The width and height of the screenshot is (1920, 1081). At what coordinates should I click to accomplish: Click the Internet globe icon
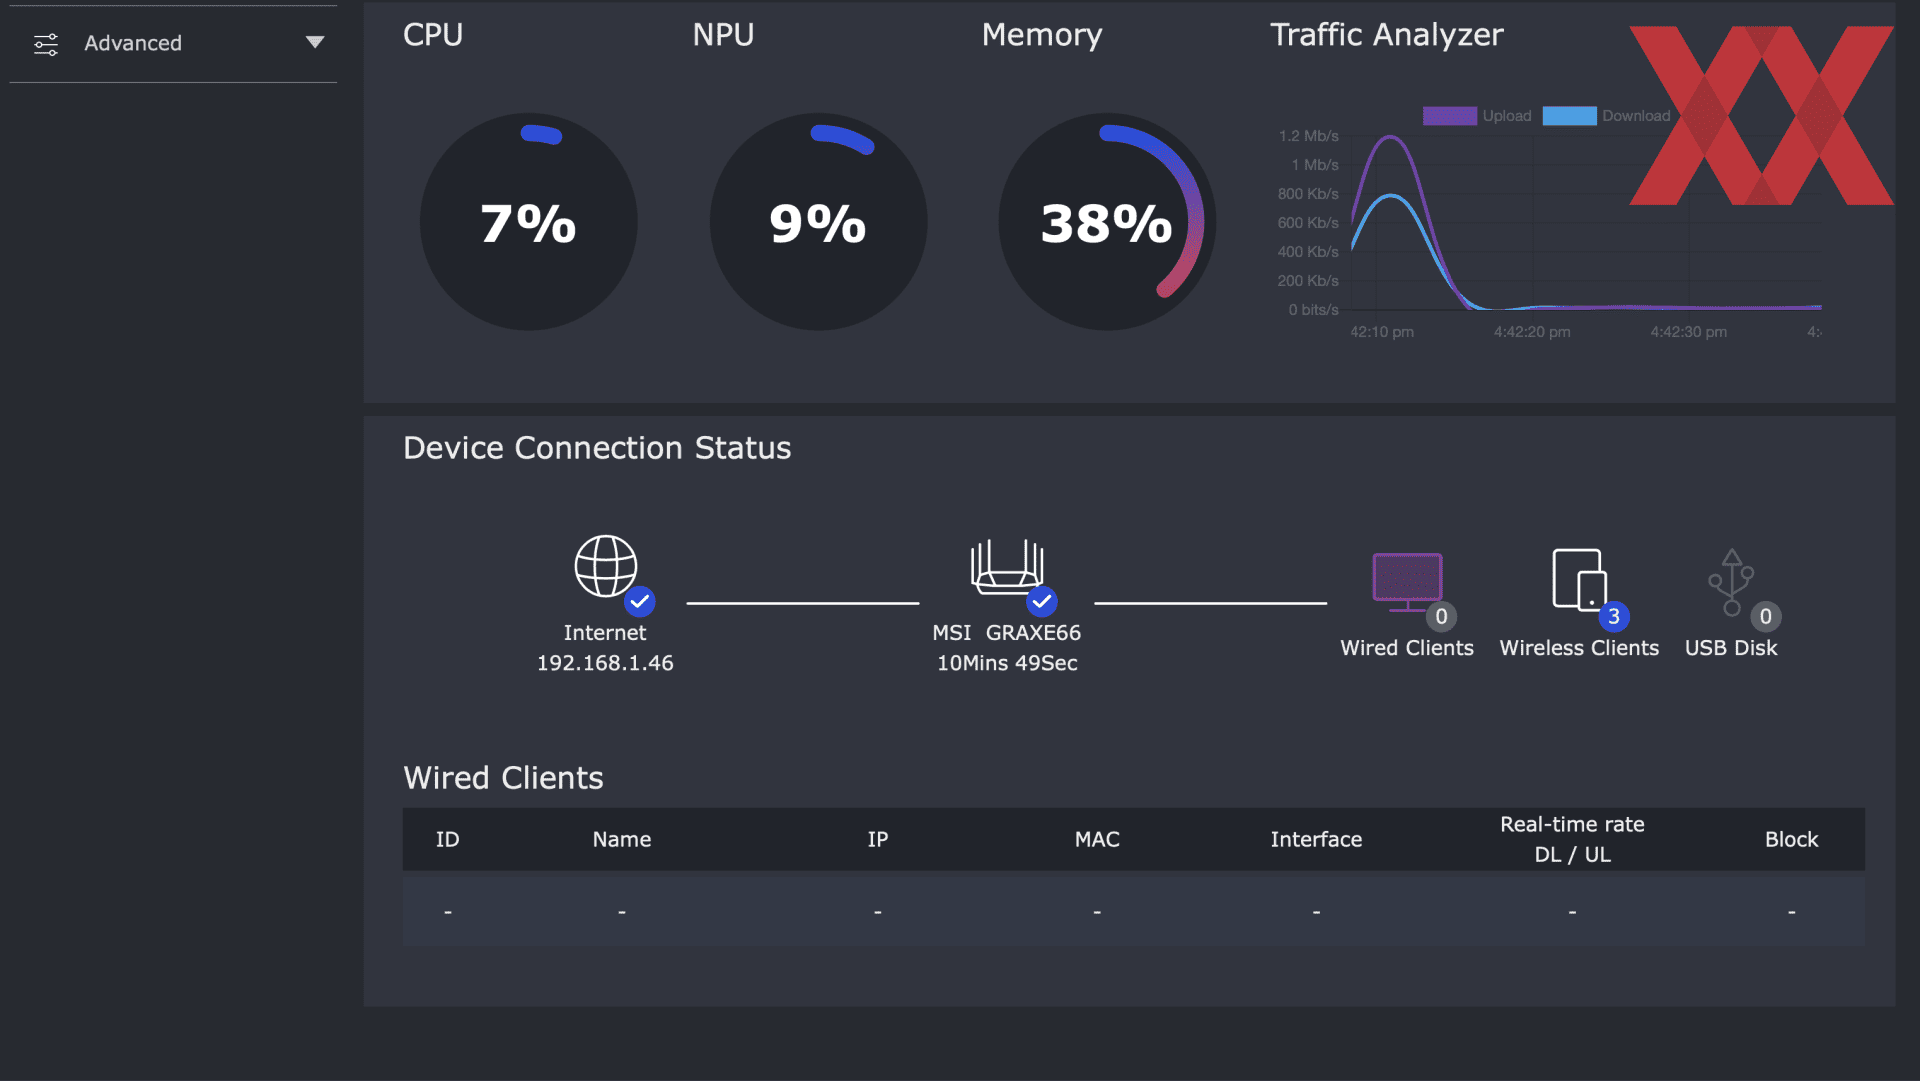pyautogui.click(x=604, y=566)
